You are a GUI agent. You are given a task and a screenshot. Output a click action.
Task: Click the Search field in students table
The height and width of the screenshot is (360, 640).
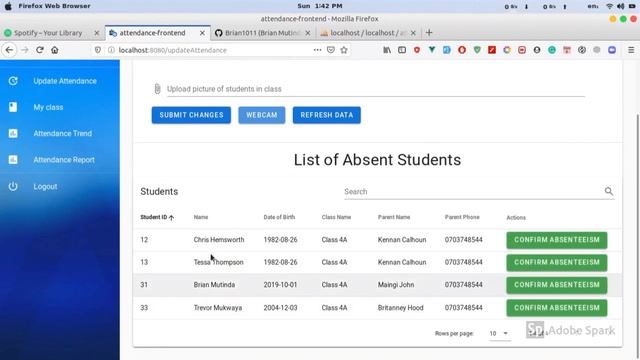(x=473, y=191)
